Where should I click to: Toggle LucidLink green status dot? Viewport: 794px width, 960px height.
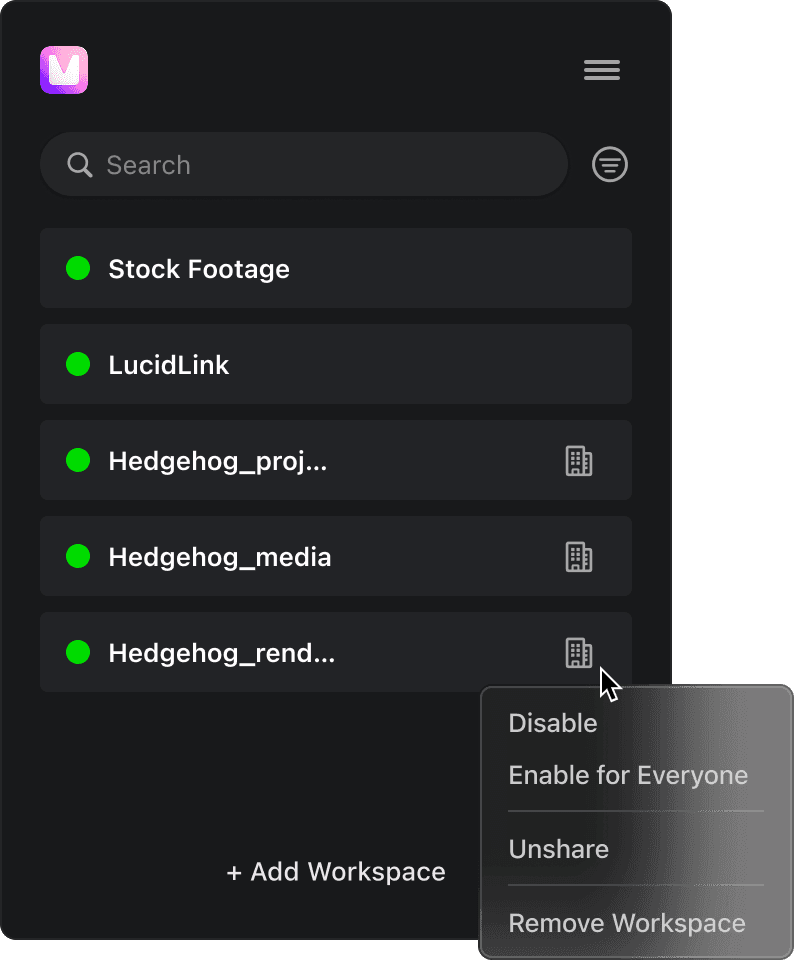[78, 364]
